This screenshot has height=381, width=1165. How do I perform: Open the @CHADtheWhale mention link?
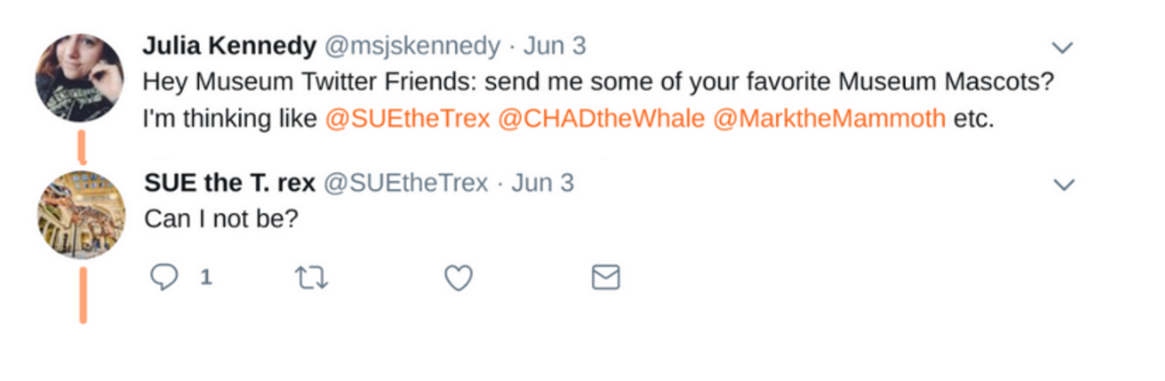(x=600, y=120)
